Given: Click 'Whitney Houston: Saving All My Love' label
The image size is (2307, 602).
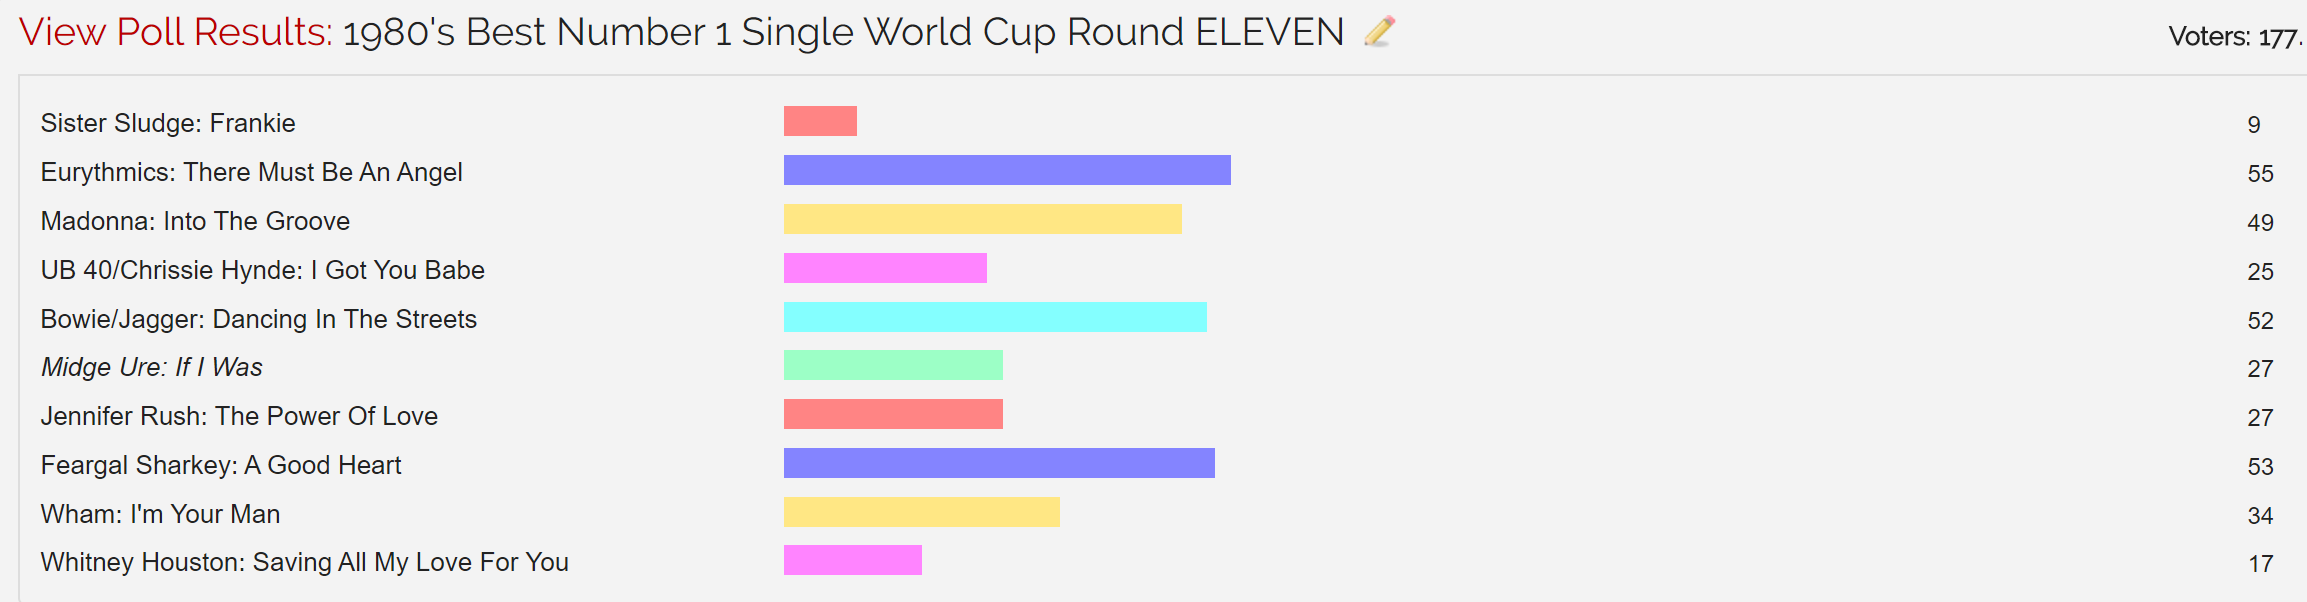Looking at the screenshot, I should click(305, 562).
